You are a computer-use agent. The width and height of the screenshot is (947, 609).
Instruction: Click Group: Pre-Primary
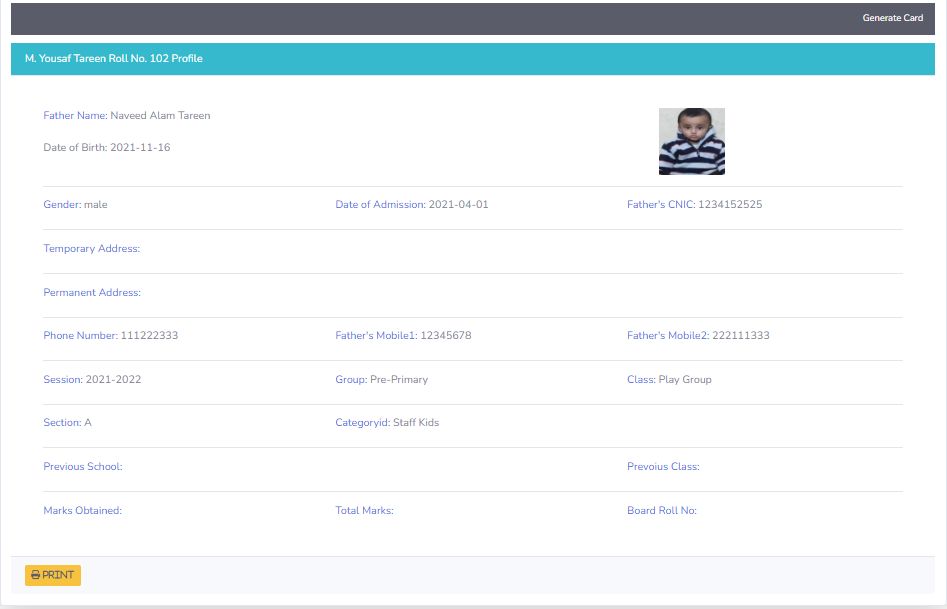(382, 379)
